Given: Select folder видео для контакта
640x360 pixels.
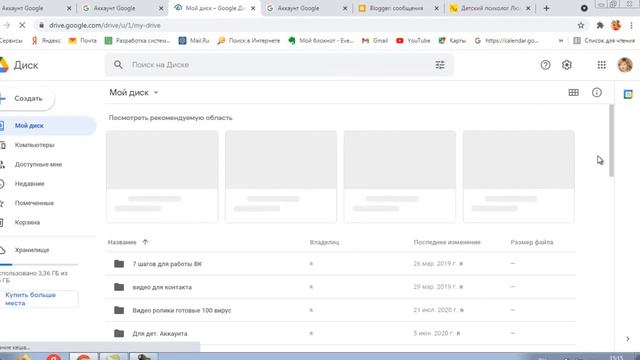Looking at the screenshot, I should coord(341,287).
